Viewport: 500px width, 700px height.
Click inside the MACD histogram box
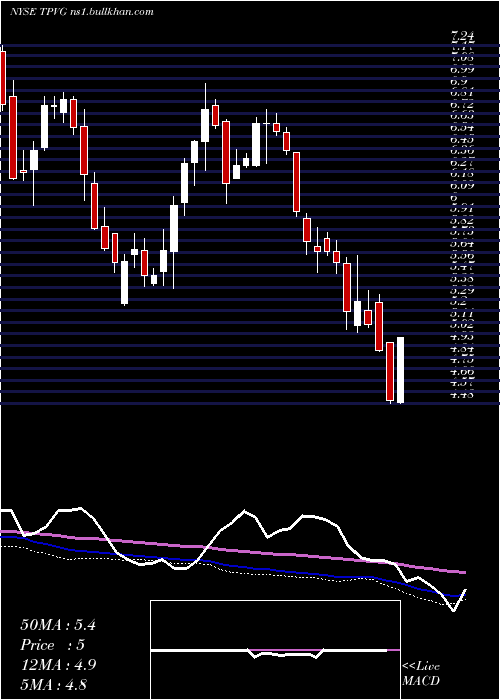tap(275, 650)
